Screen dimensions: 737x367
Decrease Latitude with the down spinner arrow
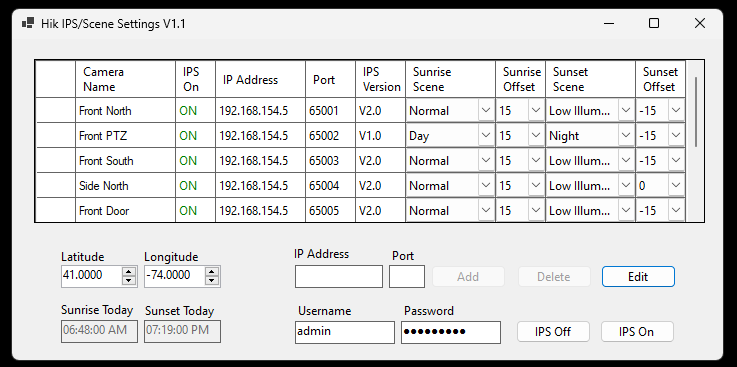[129, 281]
